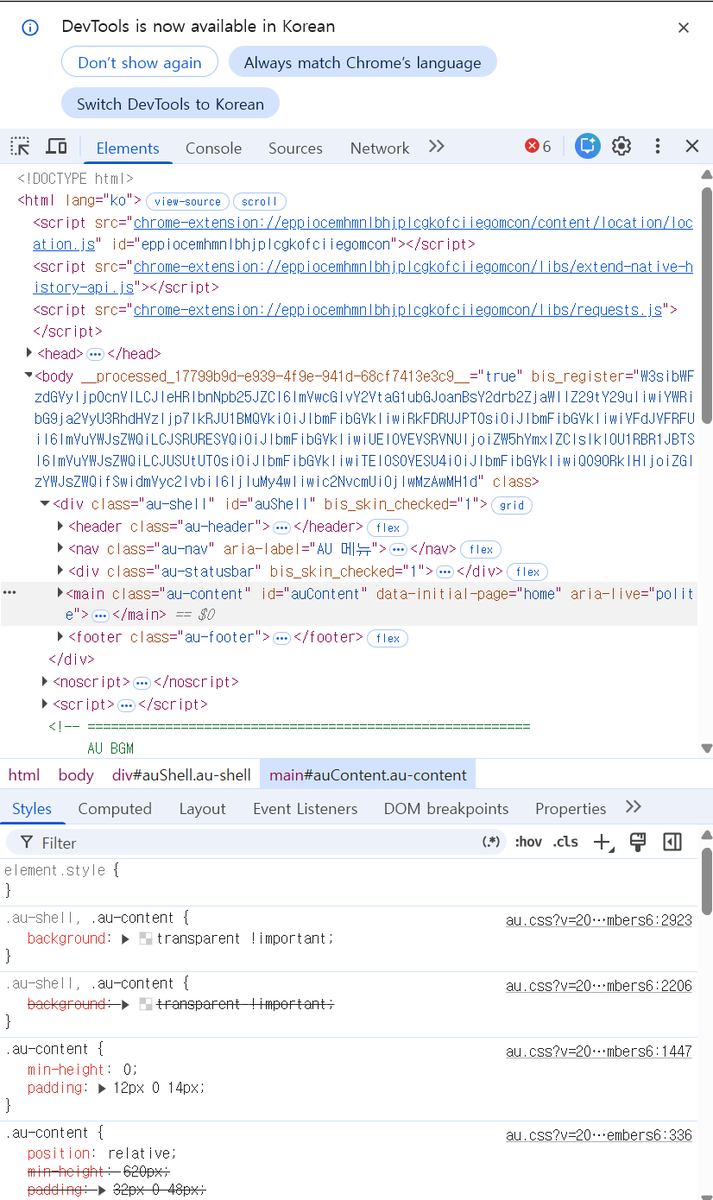This screenshot has height=1200, width=713.
Task: Toggle the device toolbar icon
Action: point(57,147)
